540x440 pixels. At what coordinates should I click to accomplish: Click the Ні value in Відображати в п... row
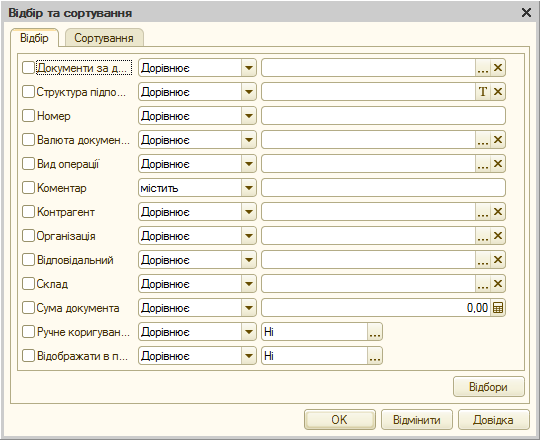(314, 356)
